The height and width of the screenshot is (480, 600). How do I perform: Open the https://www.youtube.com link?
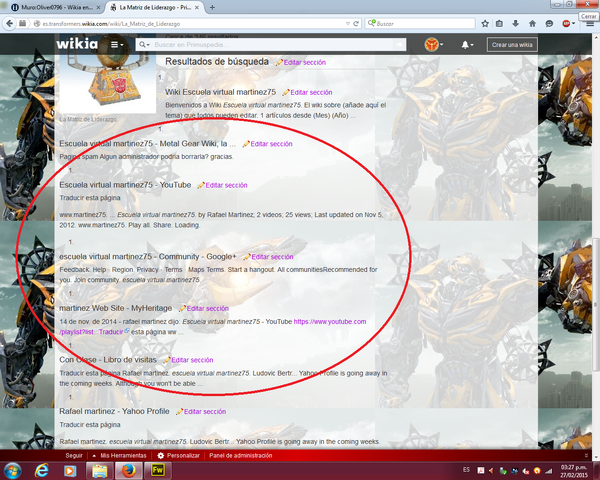pyautogui.click(x=330, y=322)
